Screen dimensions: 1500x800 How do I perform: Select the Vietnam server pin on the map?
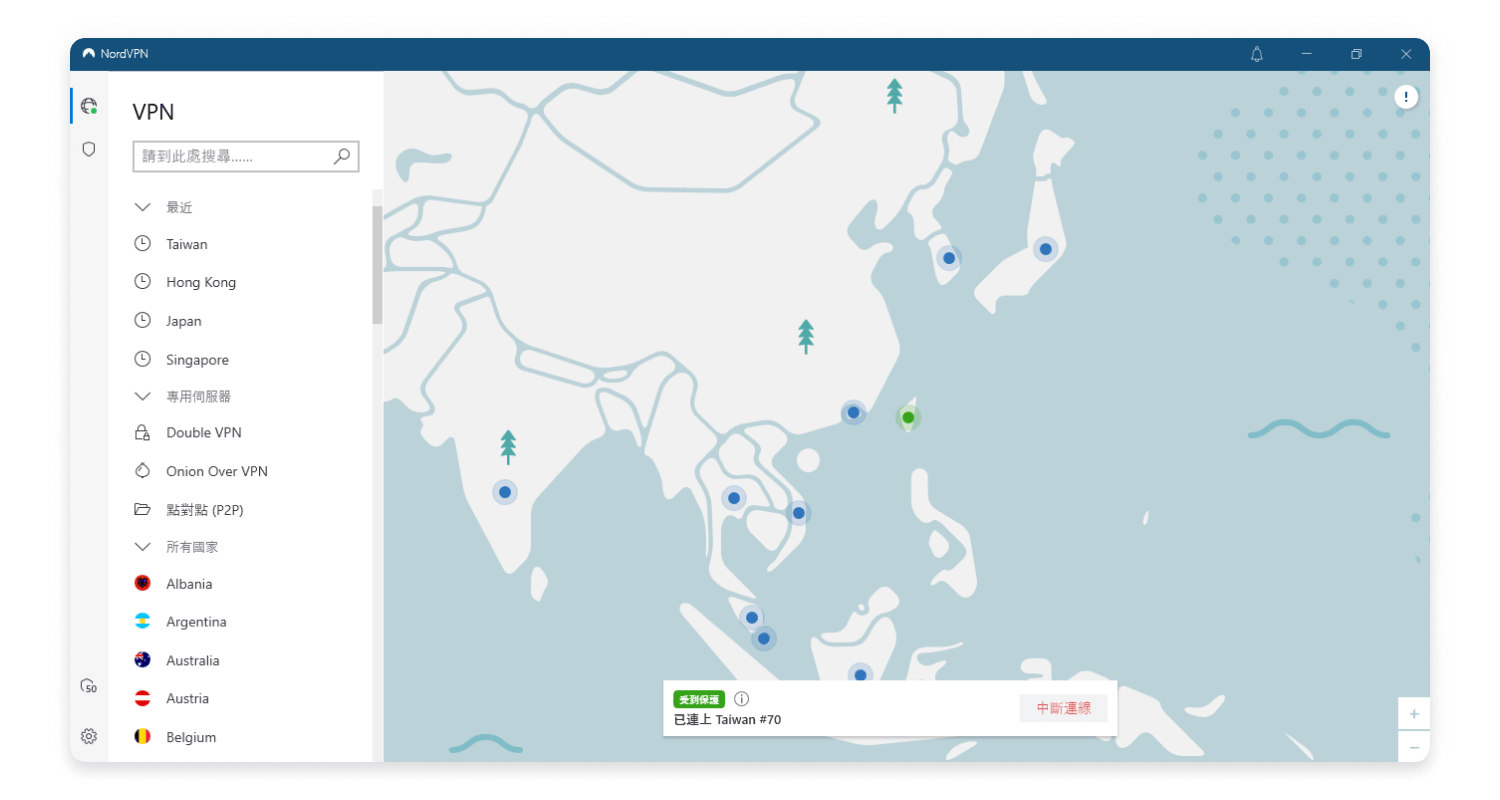click(798, 513)
